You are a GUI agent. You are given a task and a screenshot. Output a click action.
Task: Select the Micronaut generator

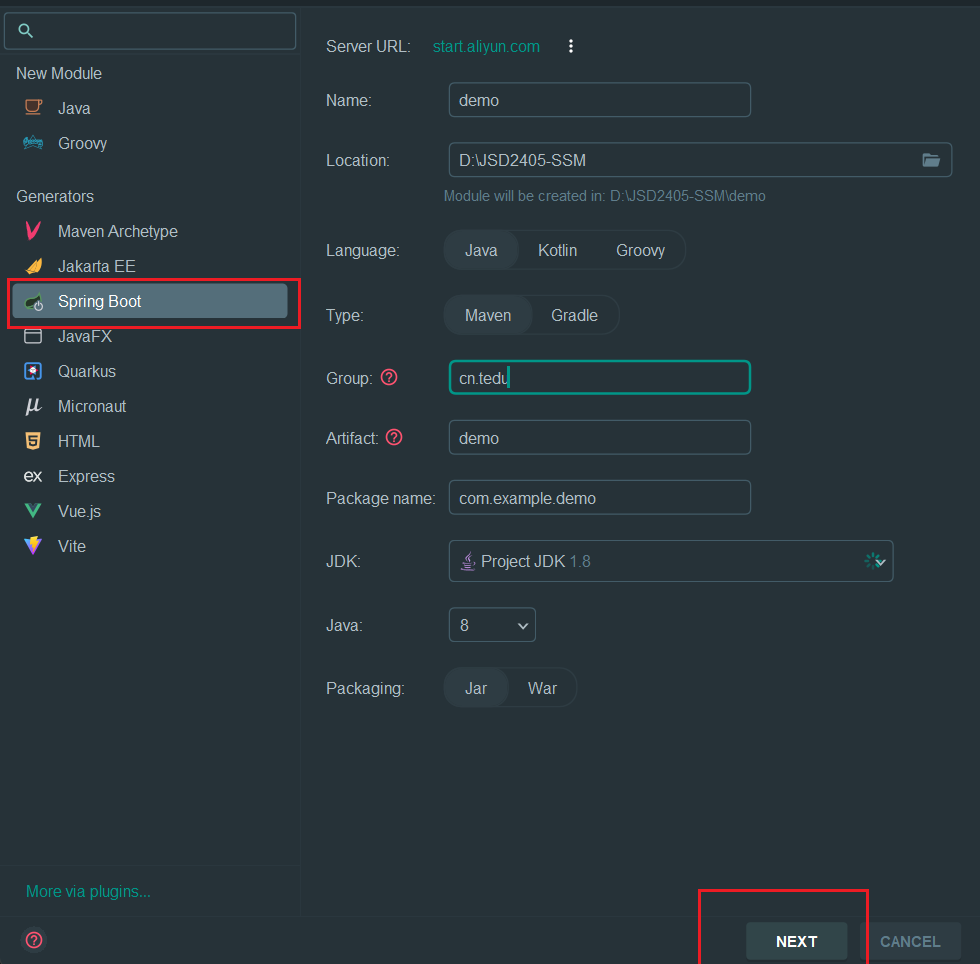150,406
